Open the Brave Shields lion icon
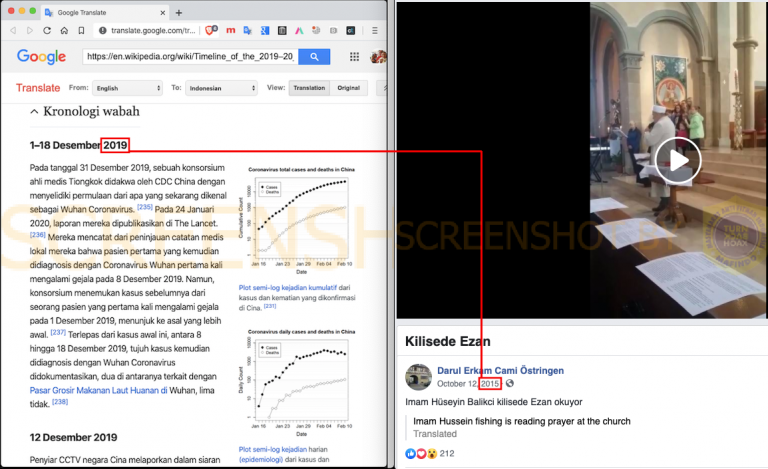Viewport: 768px width, 469px height. point(211,30)
